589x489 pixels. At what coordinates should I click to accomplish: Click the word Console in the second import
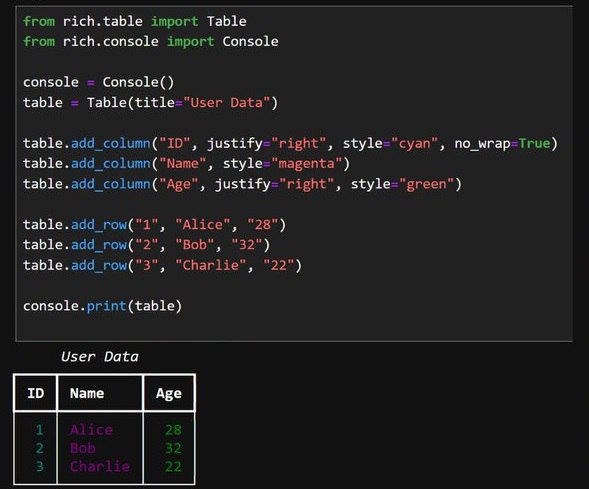tap(251, 42)
